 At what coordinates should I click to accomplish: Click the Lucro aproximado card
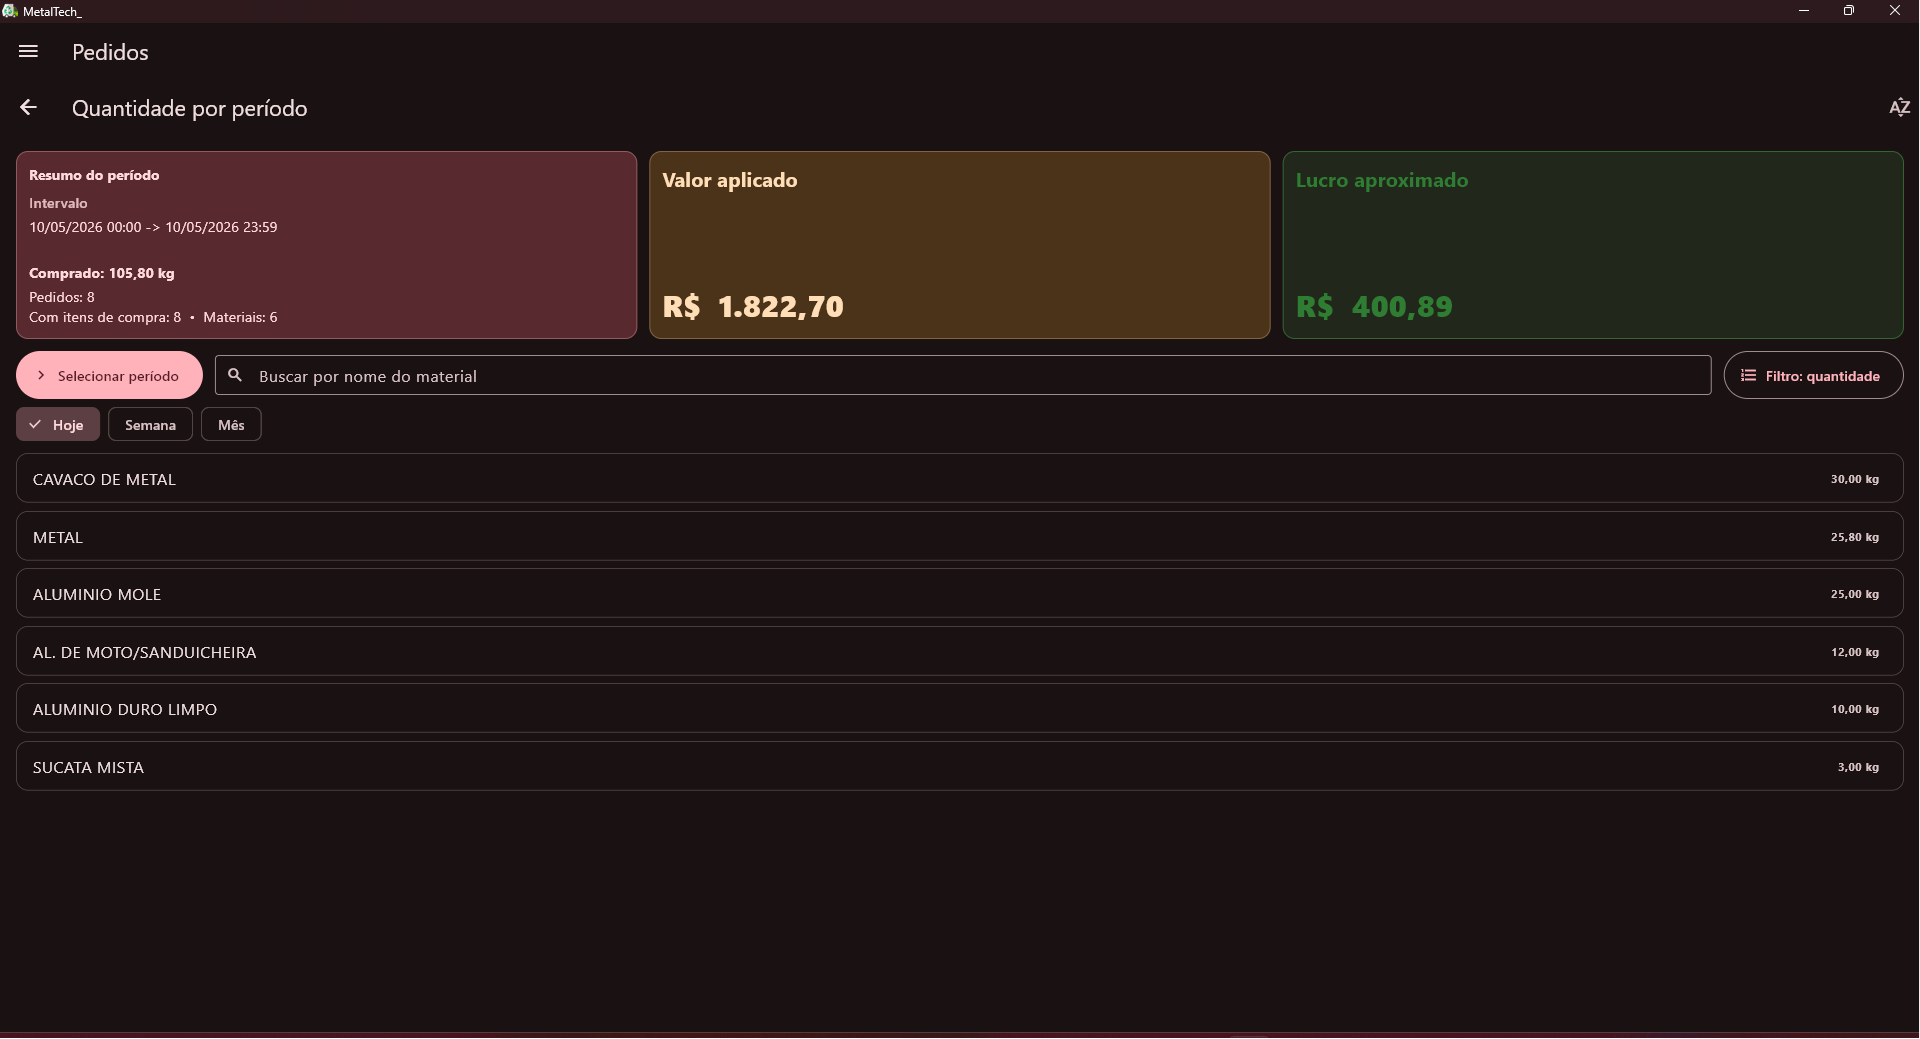coord(1593,245)
